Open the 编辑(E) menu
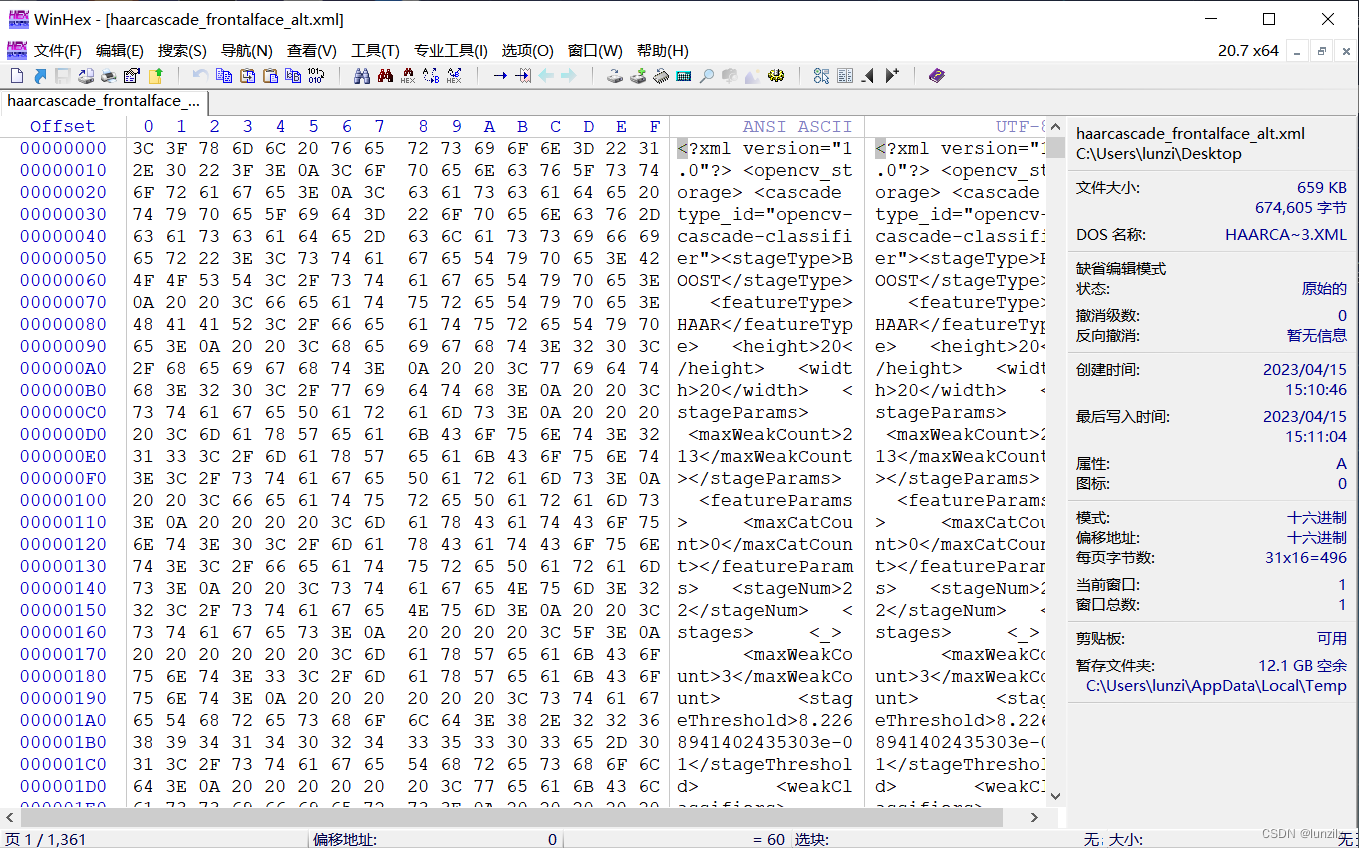This screenshot has height=848, width=1359. 120,50
